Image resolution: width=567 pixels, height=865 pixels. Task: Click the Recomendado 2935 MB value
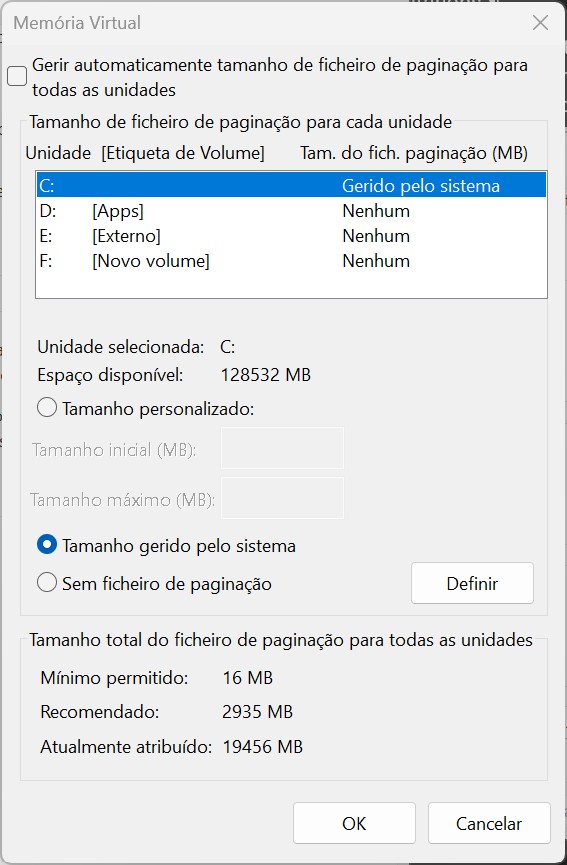point(258,712)
